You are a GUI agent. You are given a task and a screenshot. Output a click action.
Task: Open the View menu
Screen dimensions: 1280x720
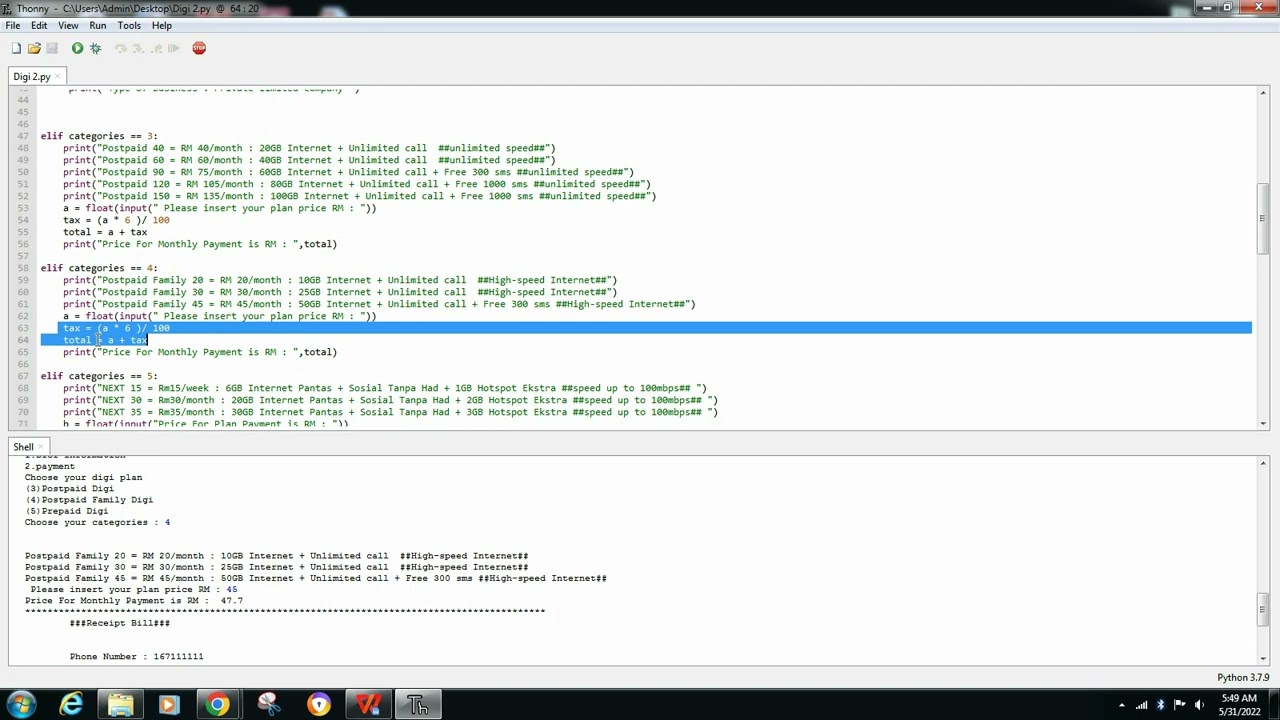point(68,25)
